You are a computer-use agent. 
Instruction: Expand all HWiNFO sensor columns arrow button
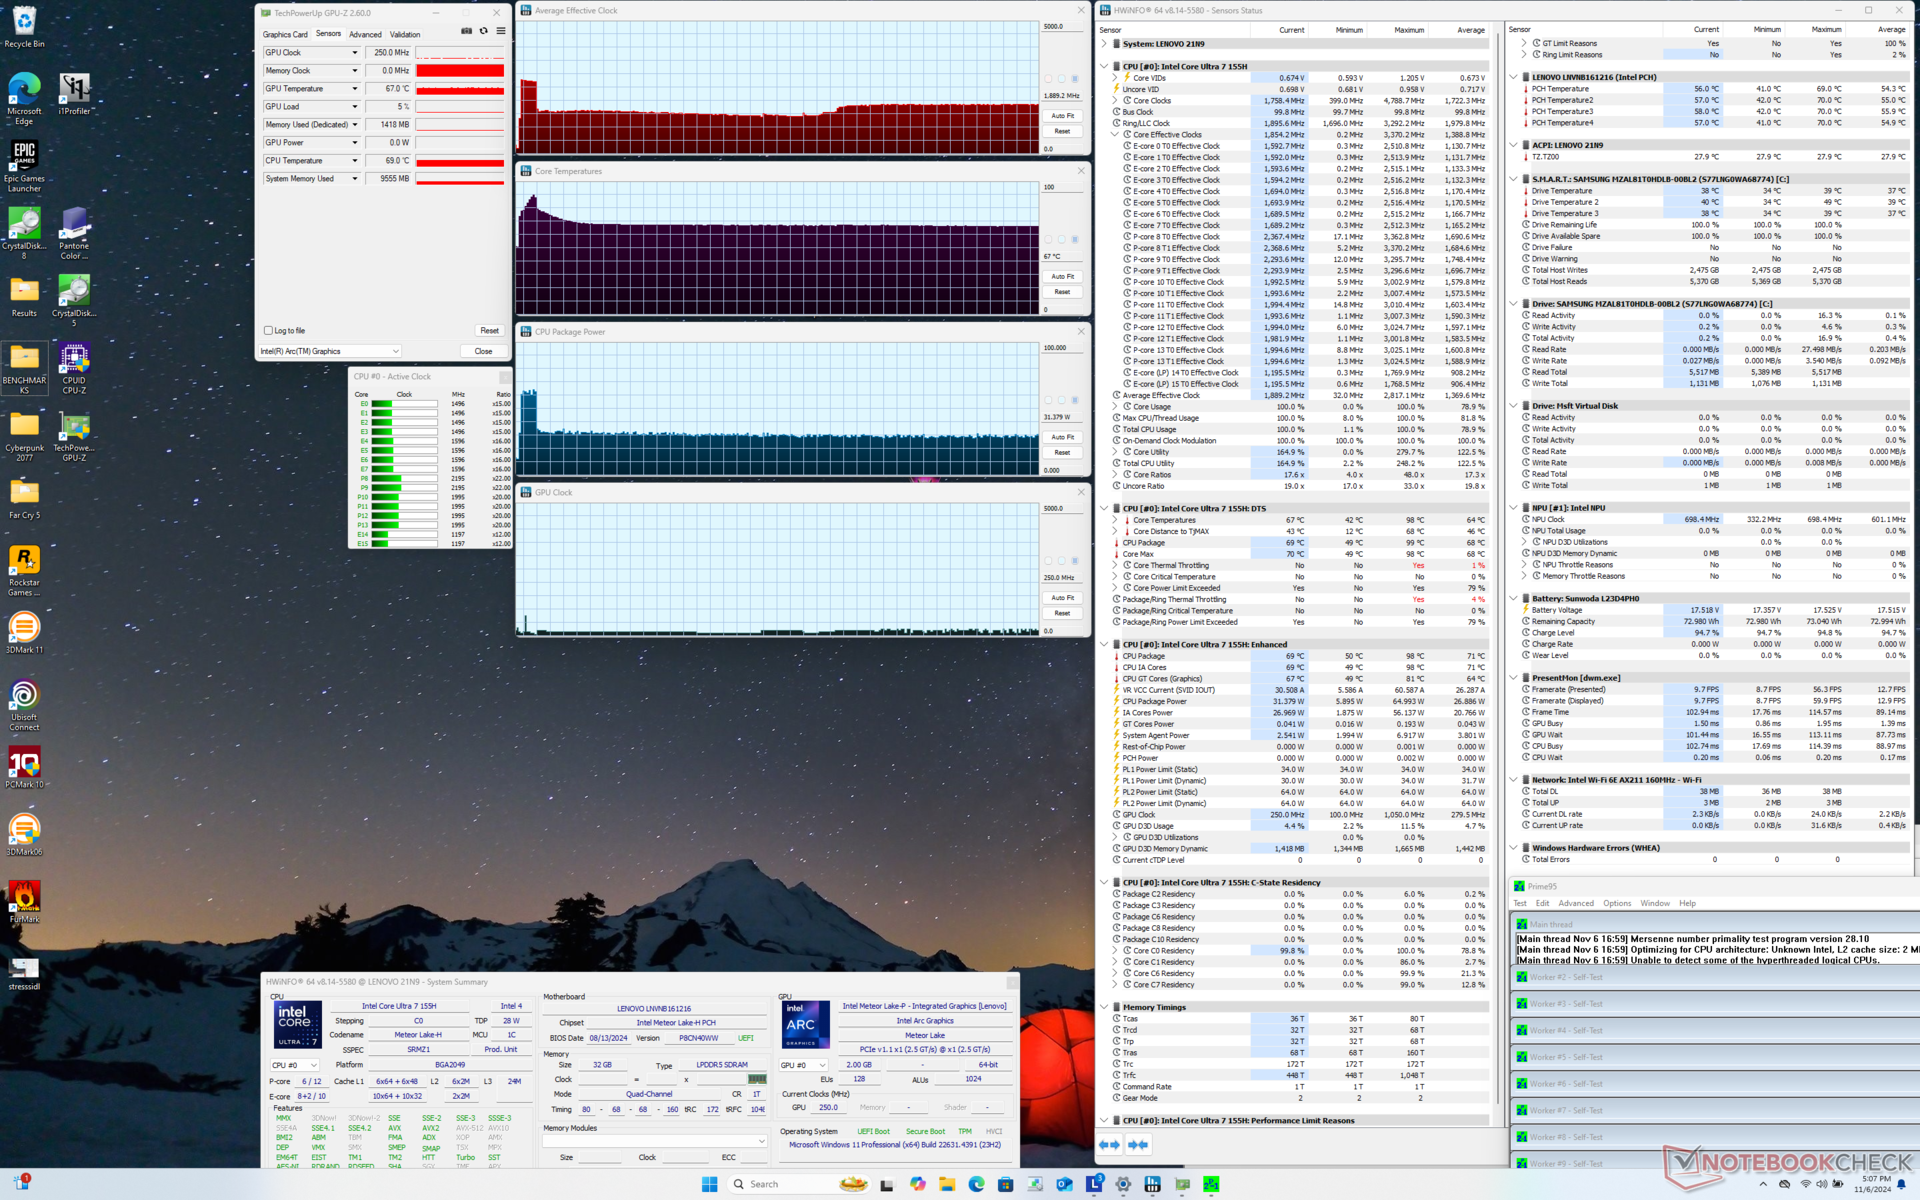point(1109,1144)
